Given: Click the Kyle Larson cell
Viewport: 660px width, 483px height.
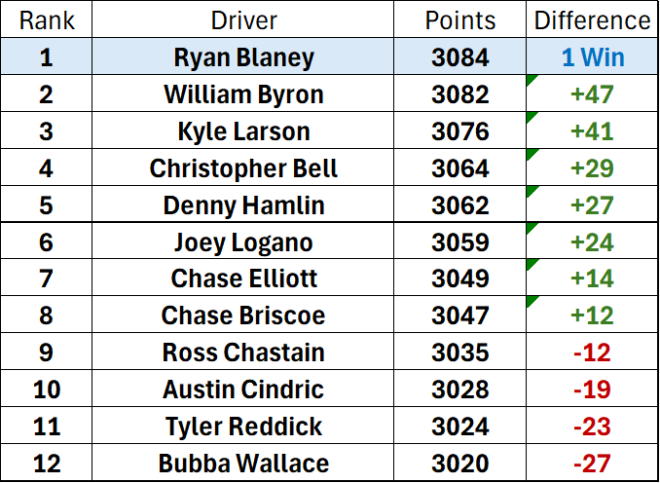Looking at the screenshot, I should tap(244, 132).
